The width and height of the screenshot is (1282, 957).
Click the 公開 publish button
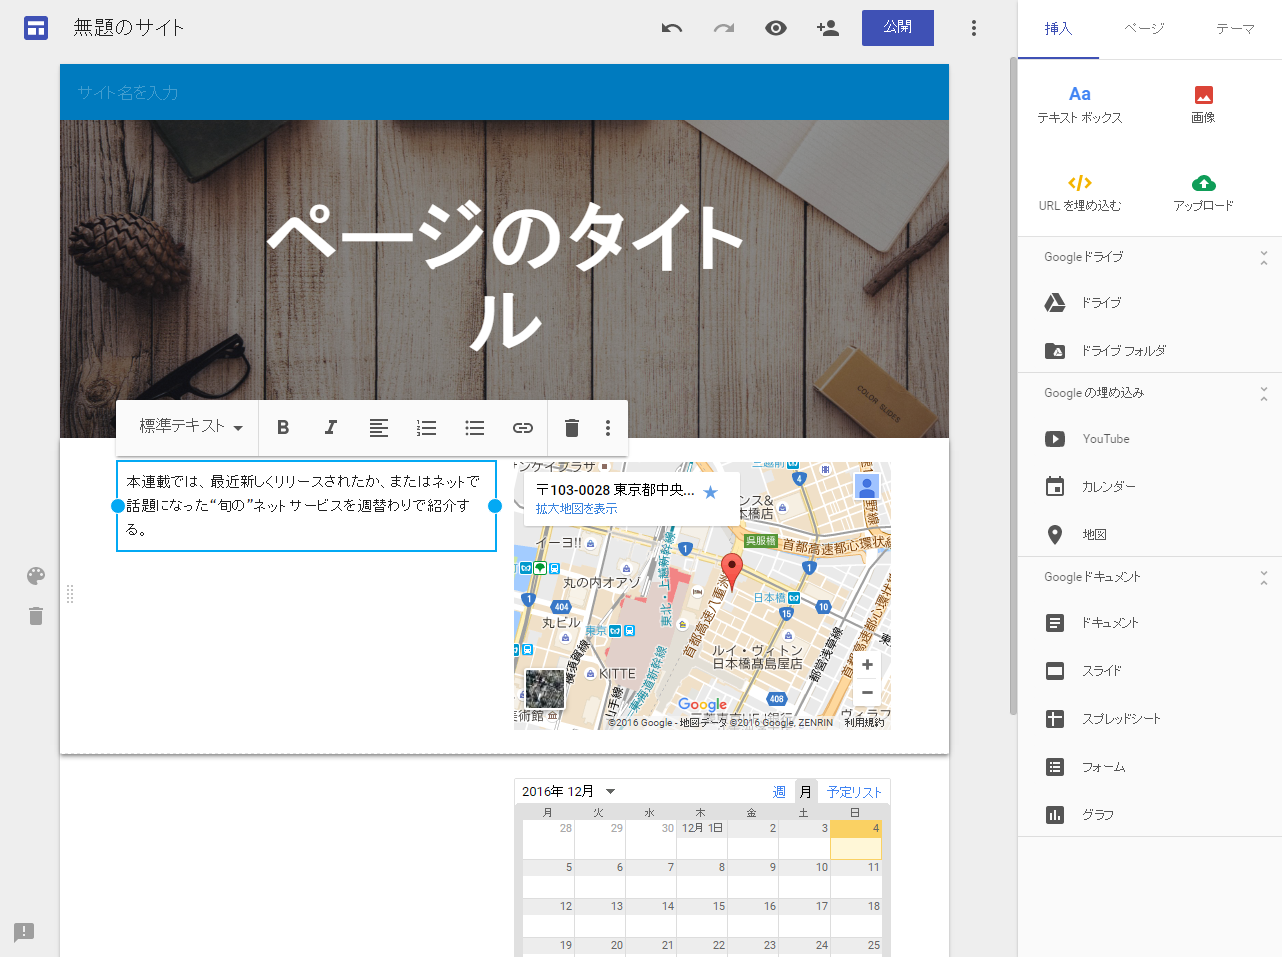(x=896, y=28)
